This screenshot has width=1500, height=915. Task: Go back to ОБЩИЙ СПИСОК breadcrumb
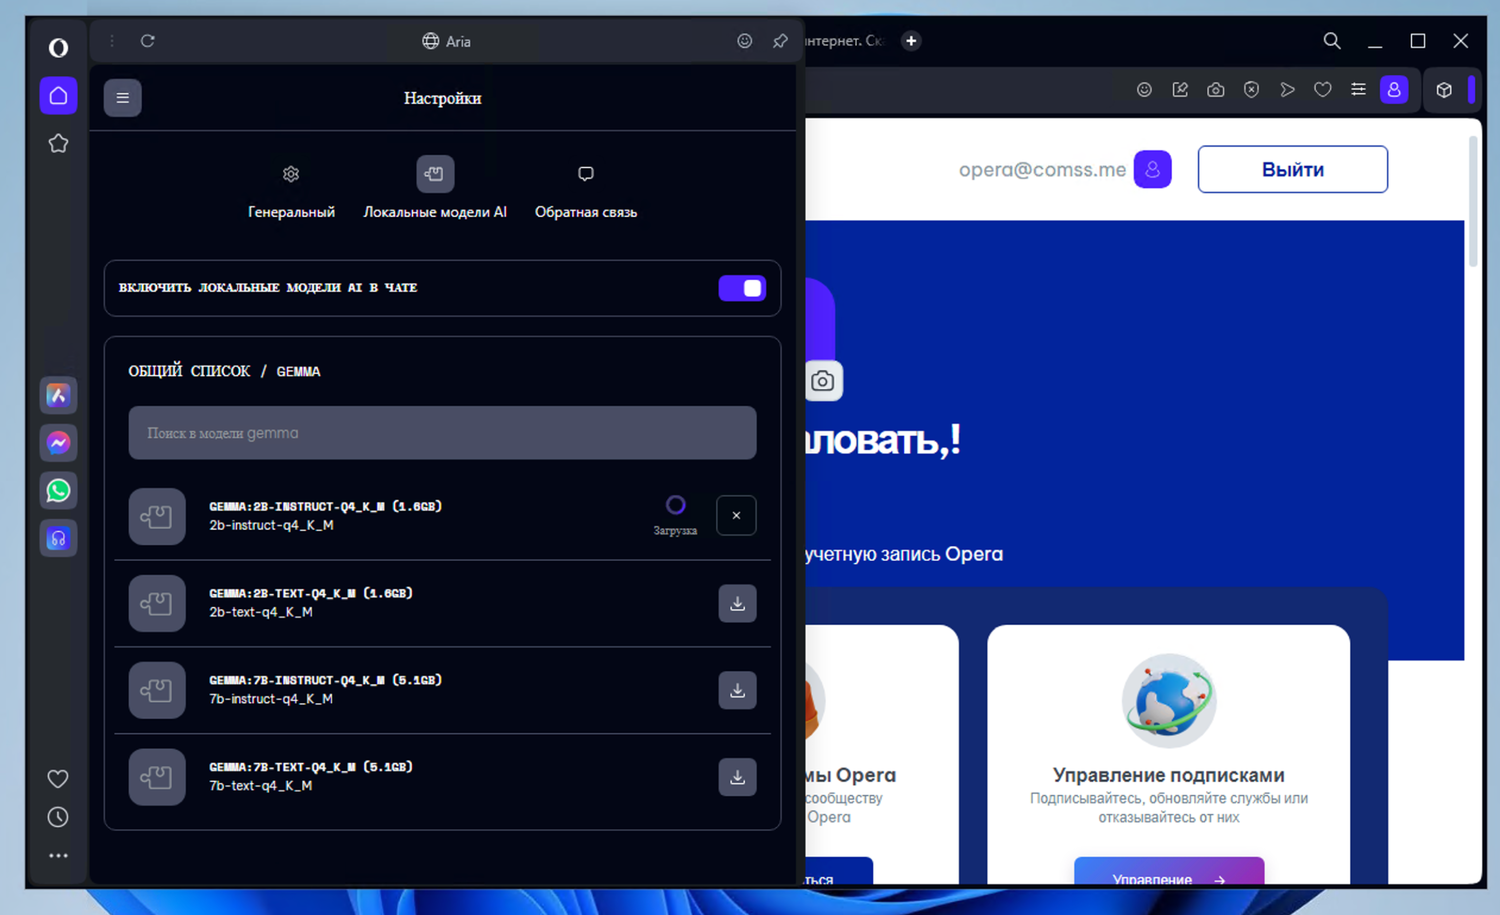(x=189, y=371)
